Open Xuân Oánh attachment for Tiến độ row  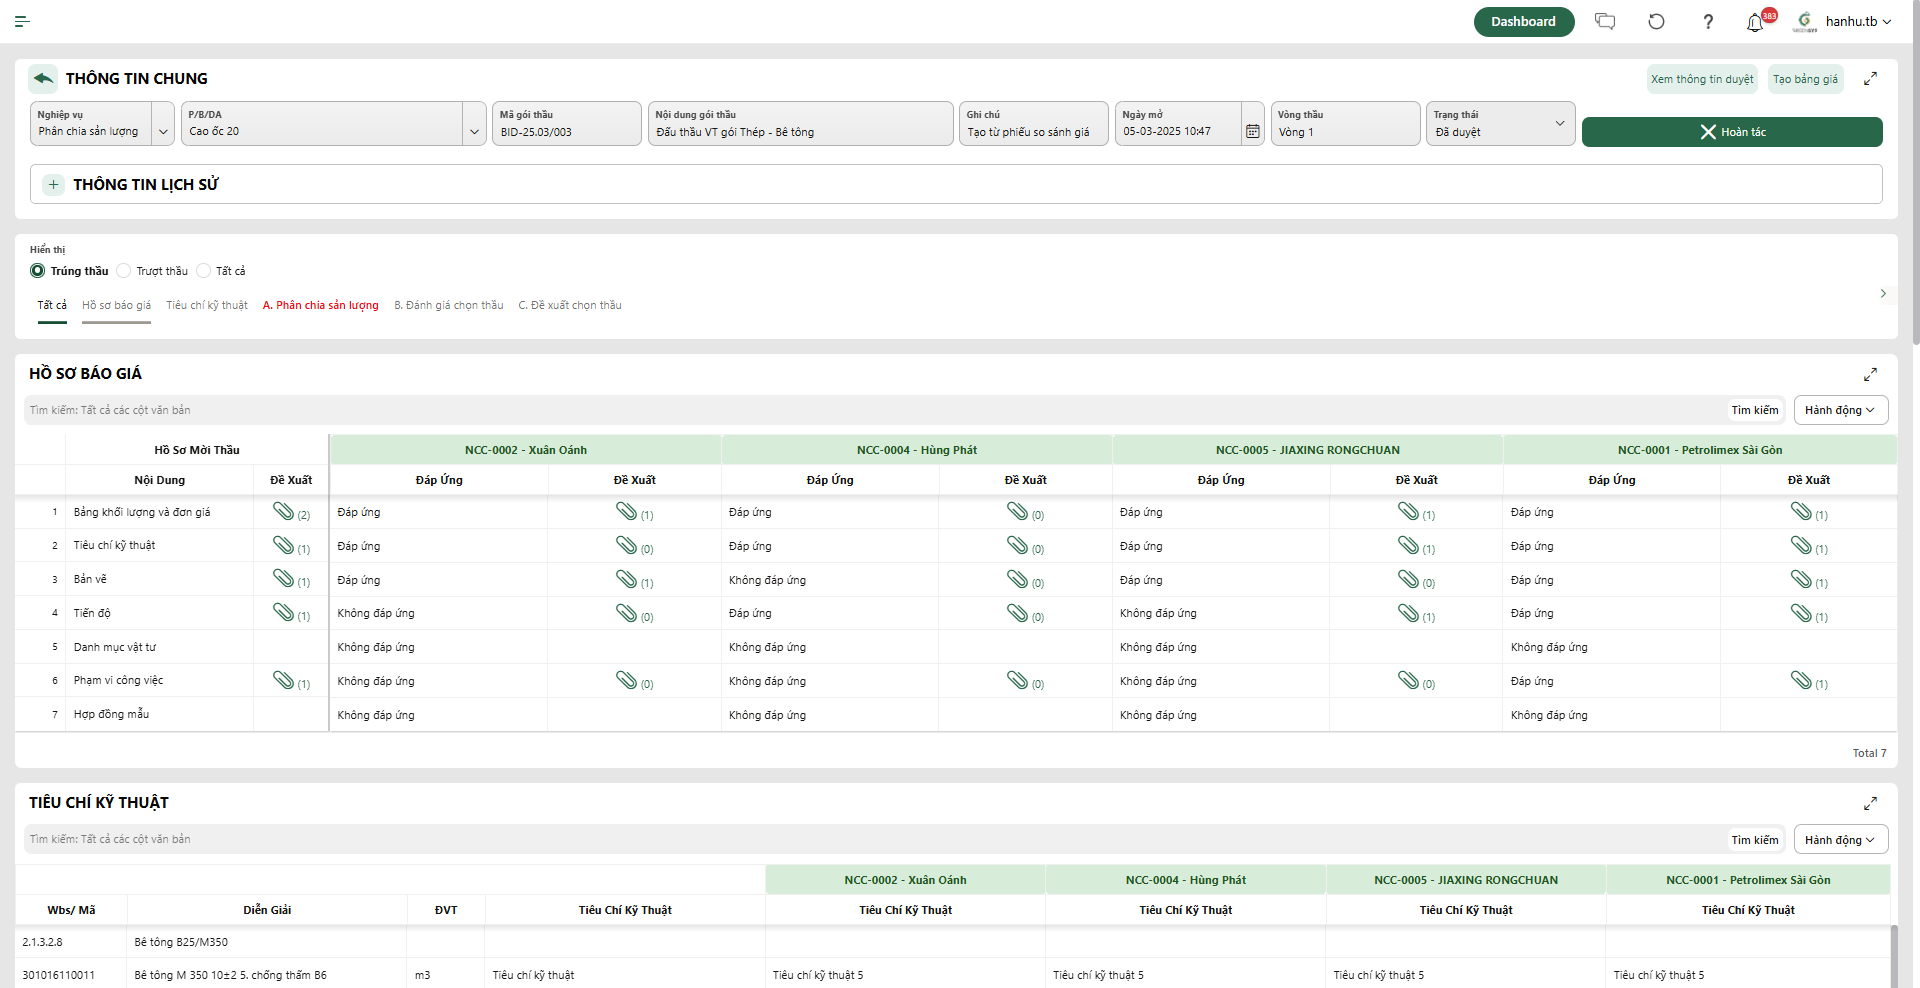click(x=627, y=613)
